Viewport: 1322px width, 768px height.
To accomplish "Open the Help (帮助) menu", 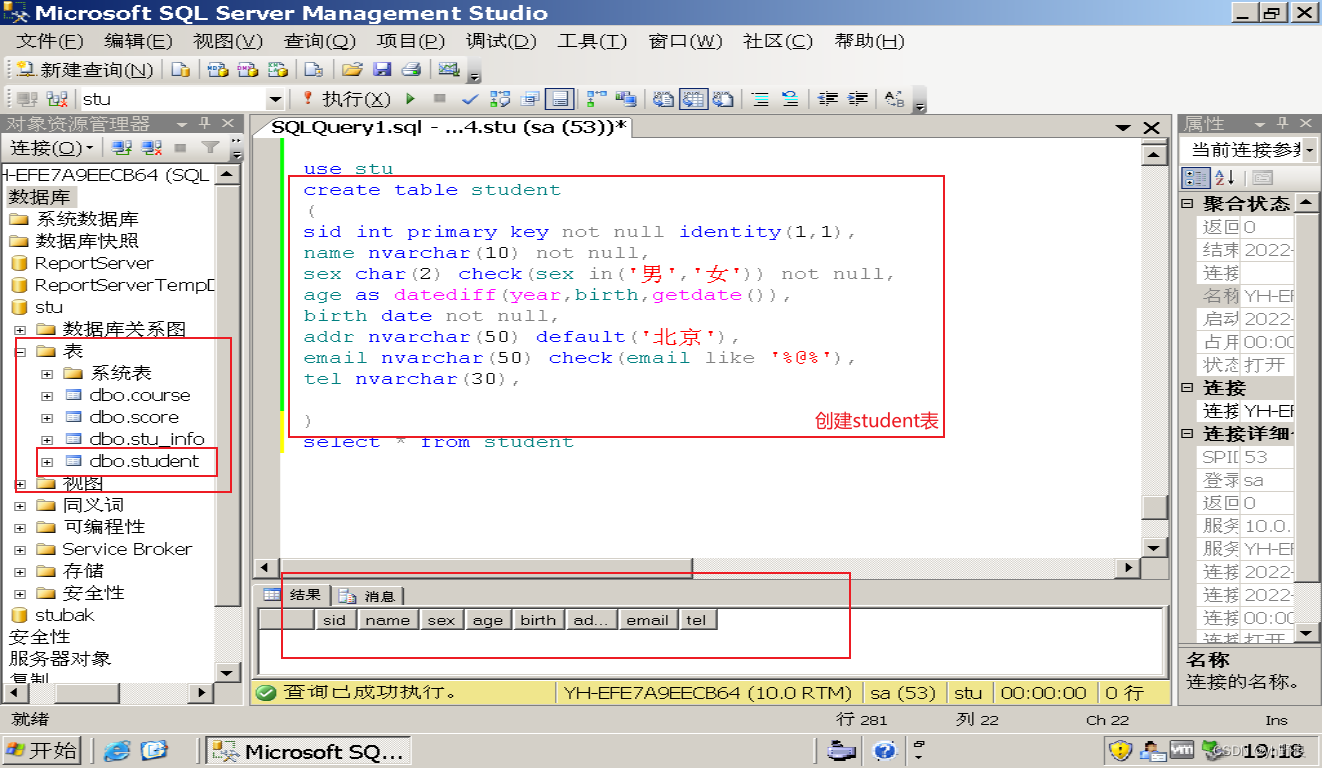I will click(x=869, y=41).
